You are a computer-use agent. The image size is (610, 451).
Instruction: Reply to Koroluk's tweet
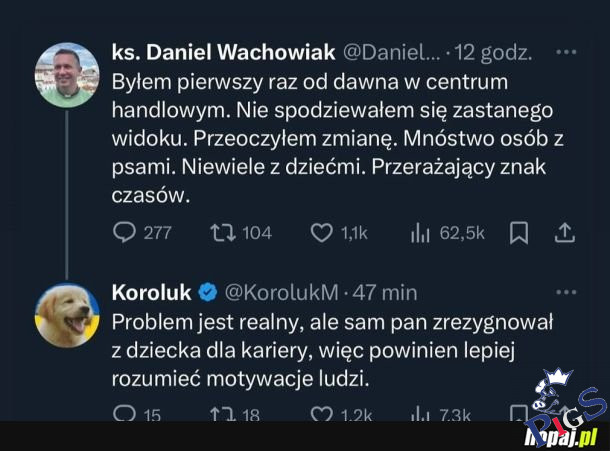pyautogui.click(x=125, y=414)
